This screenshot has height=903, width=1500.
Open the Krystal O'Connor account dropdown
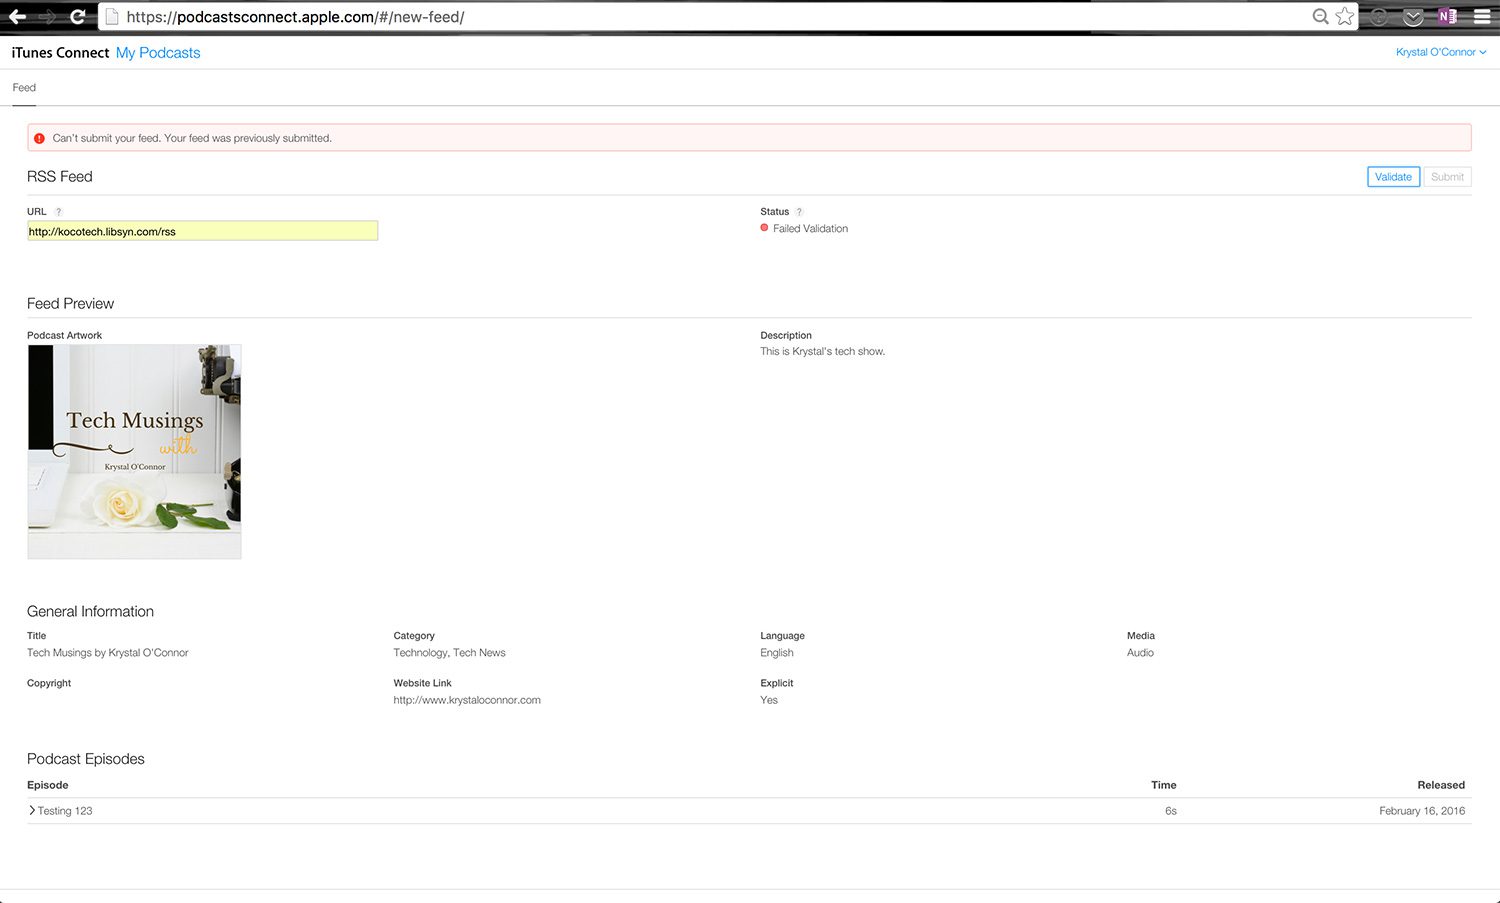pos(1441,52)
